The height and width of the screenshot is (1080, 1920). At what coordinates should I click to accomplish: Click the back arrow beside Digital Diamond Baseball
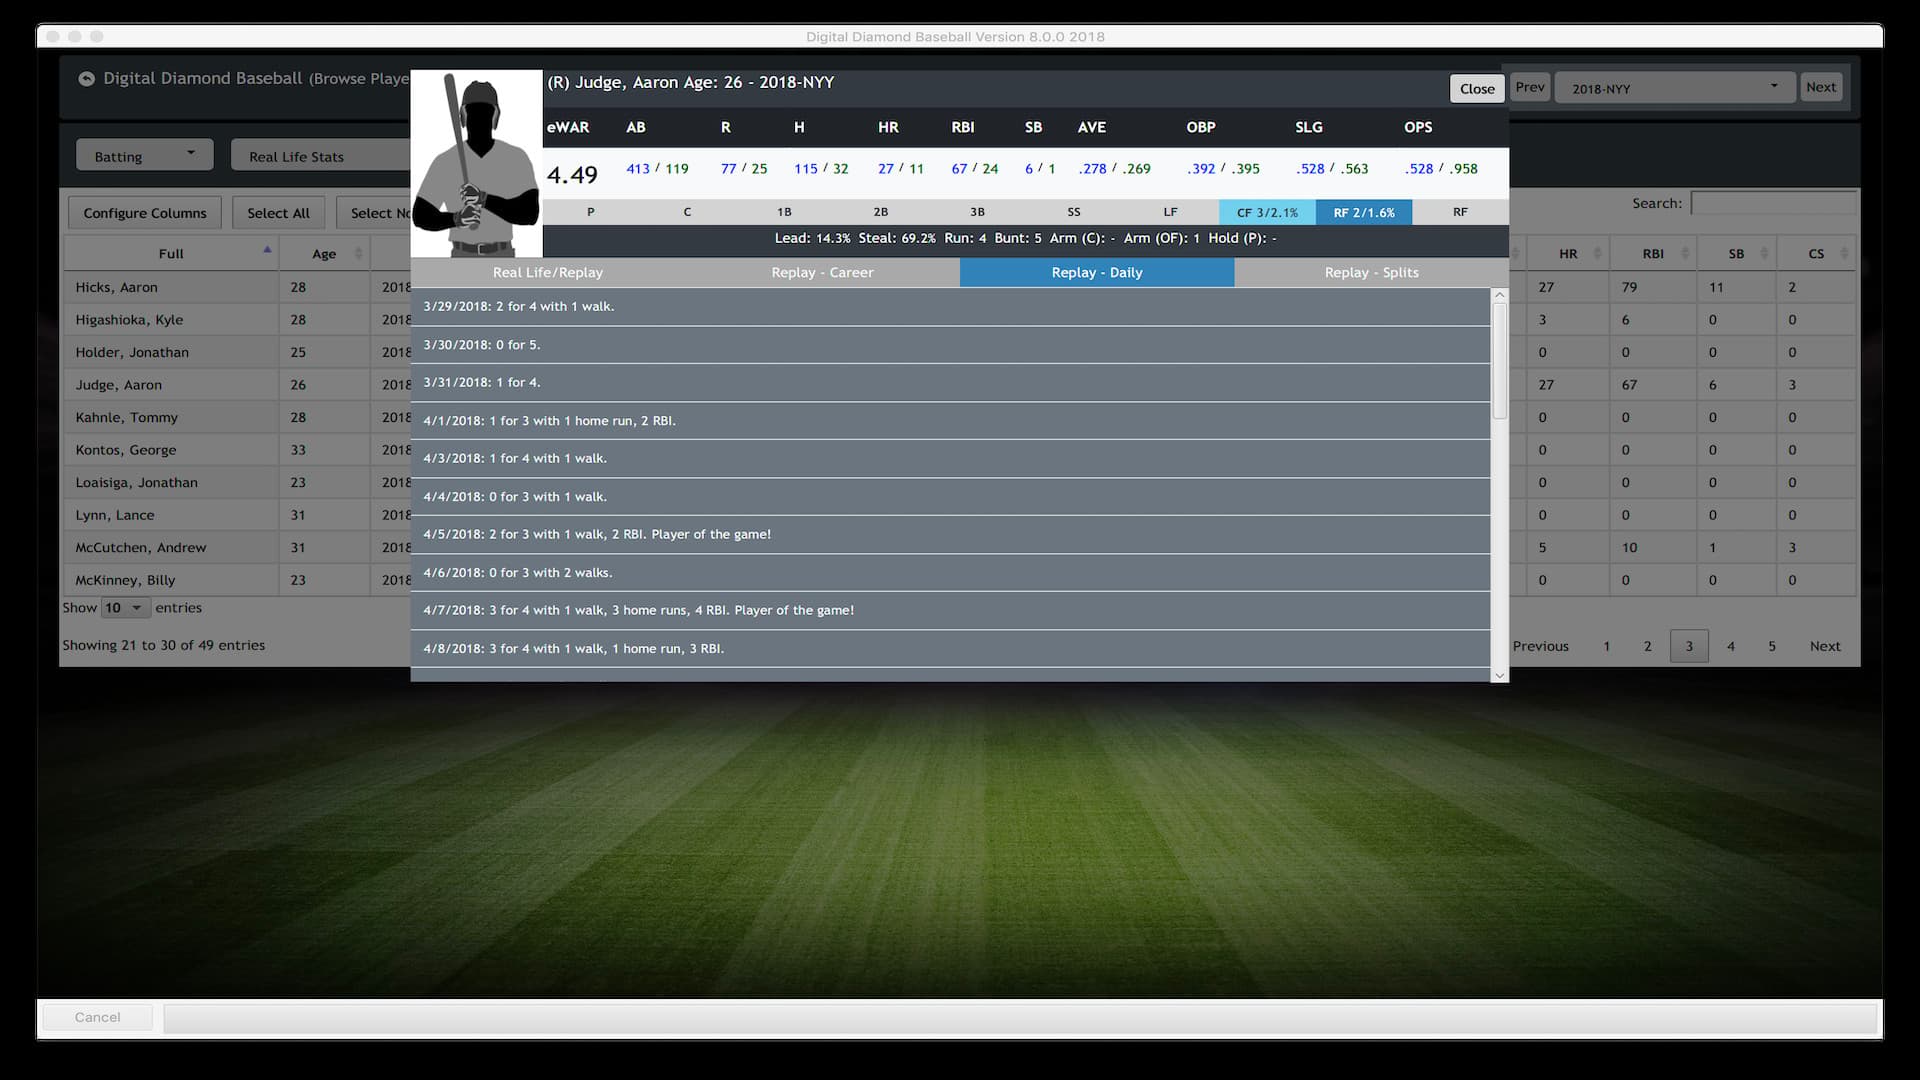point(86,78)
